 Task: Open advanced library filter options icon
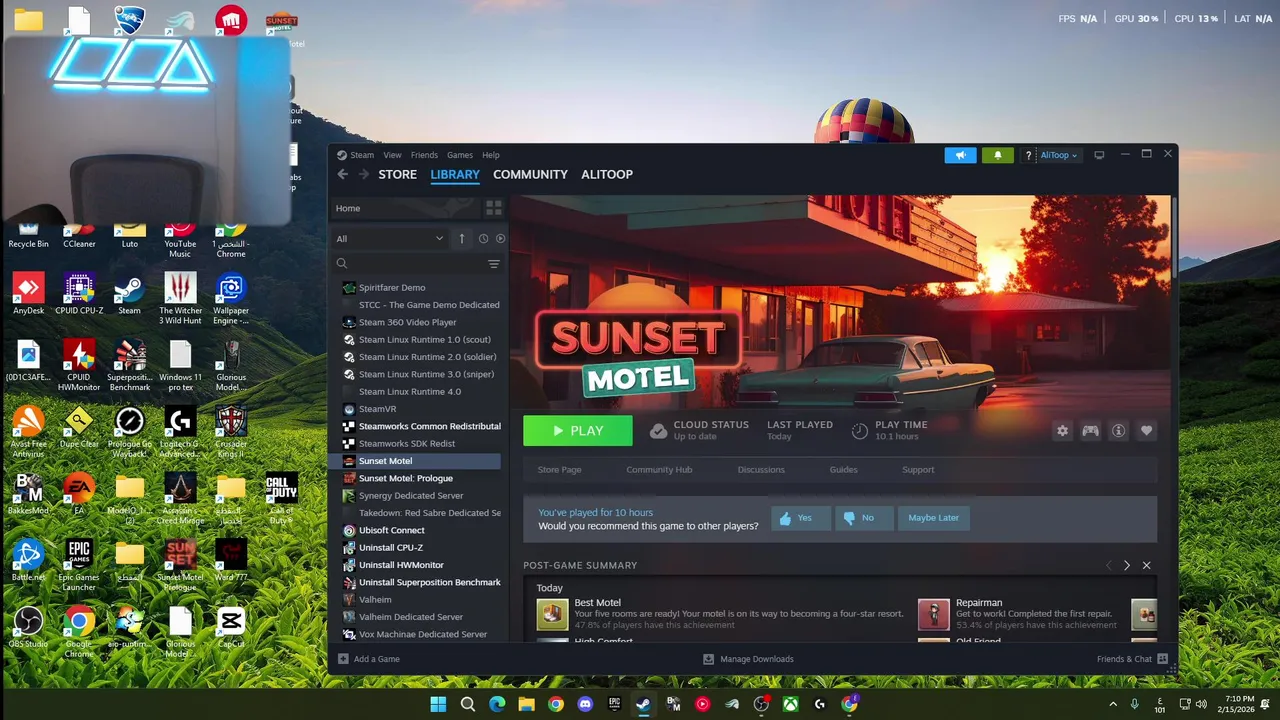(494, 264)
